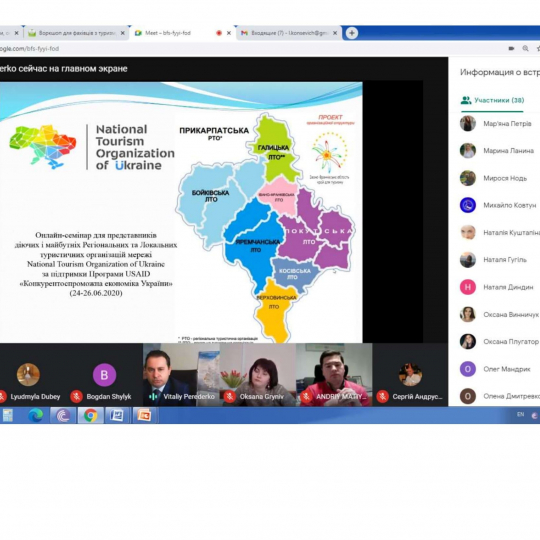Switch to the Gmail Входящие (7) tab

[289, 33]
